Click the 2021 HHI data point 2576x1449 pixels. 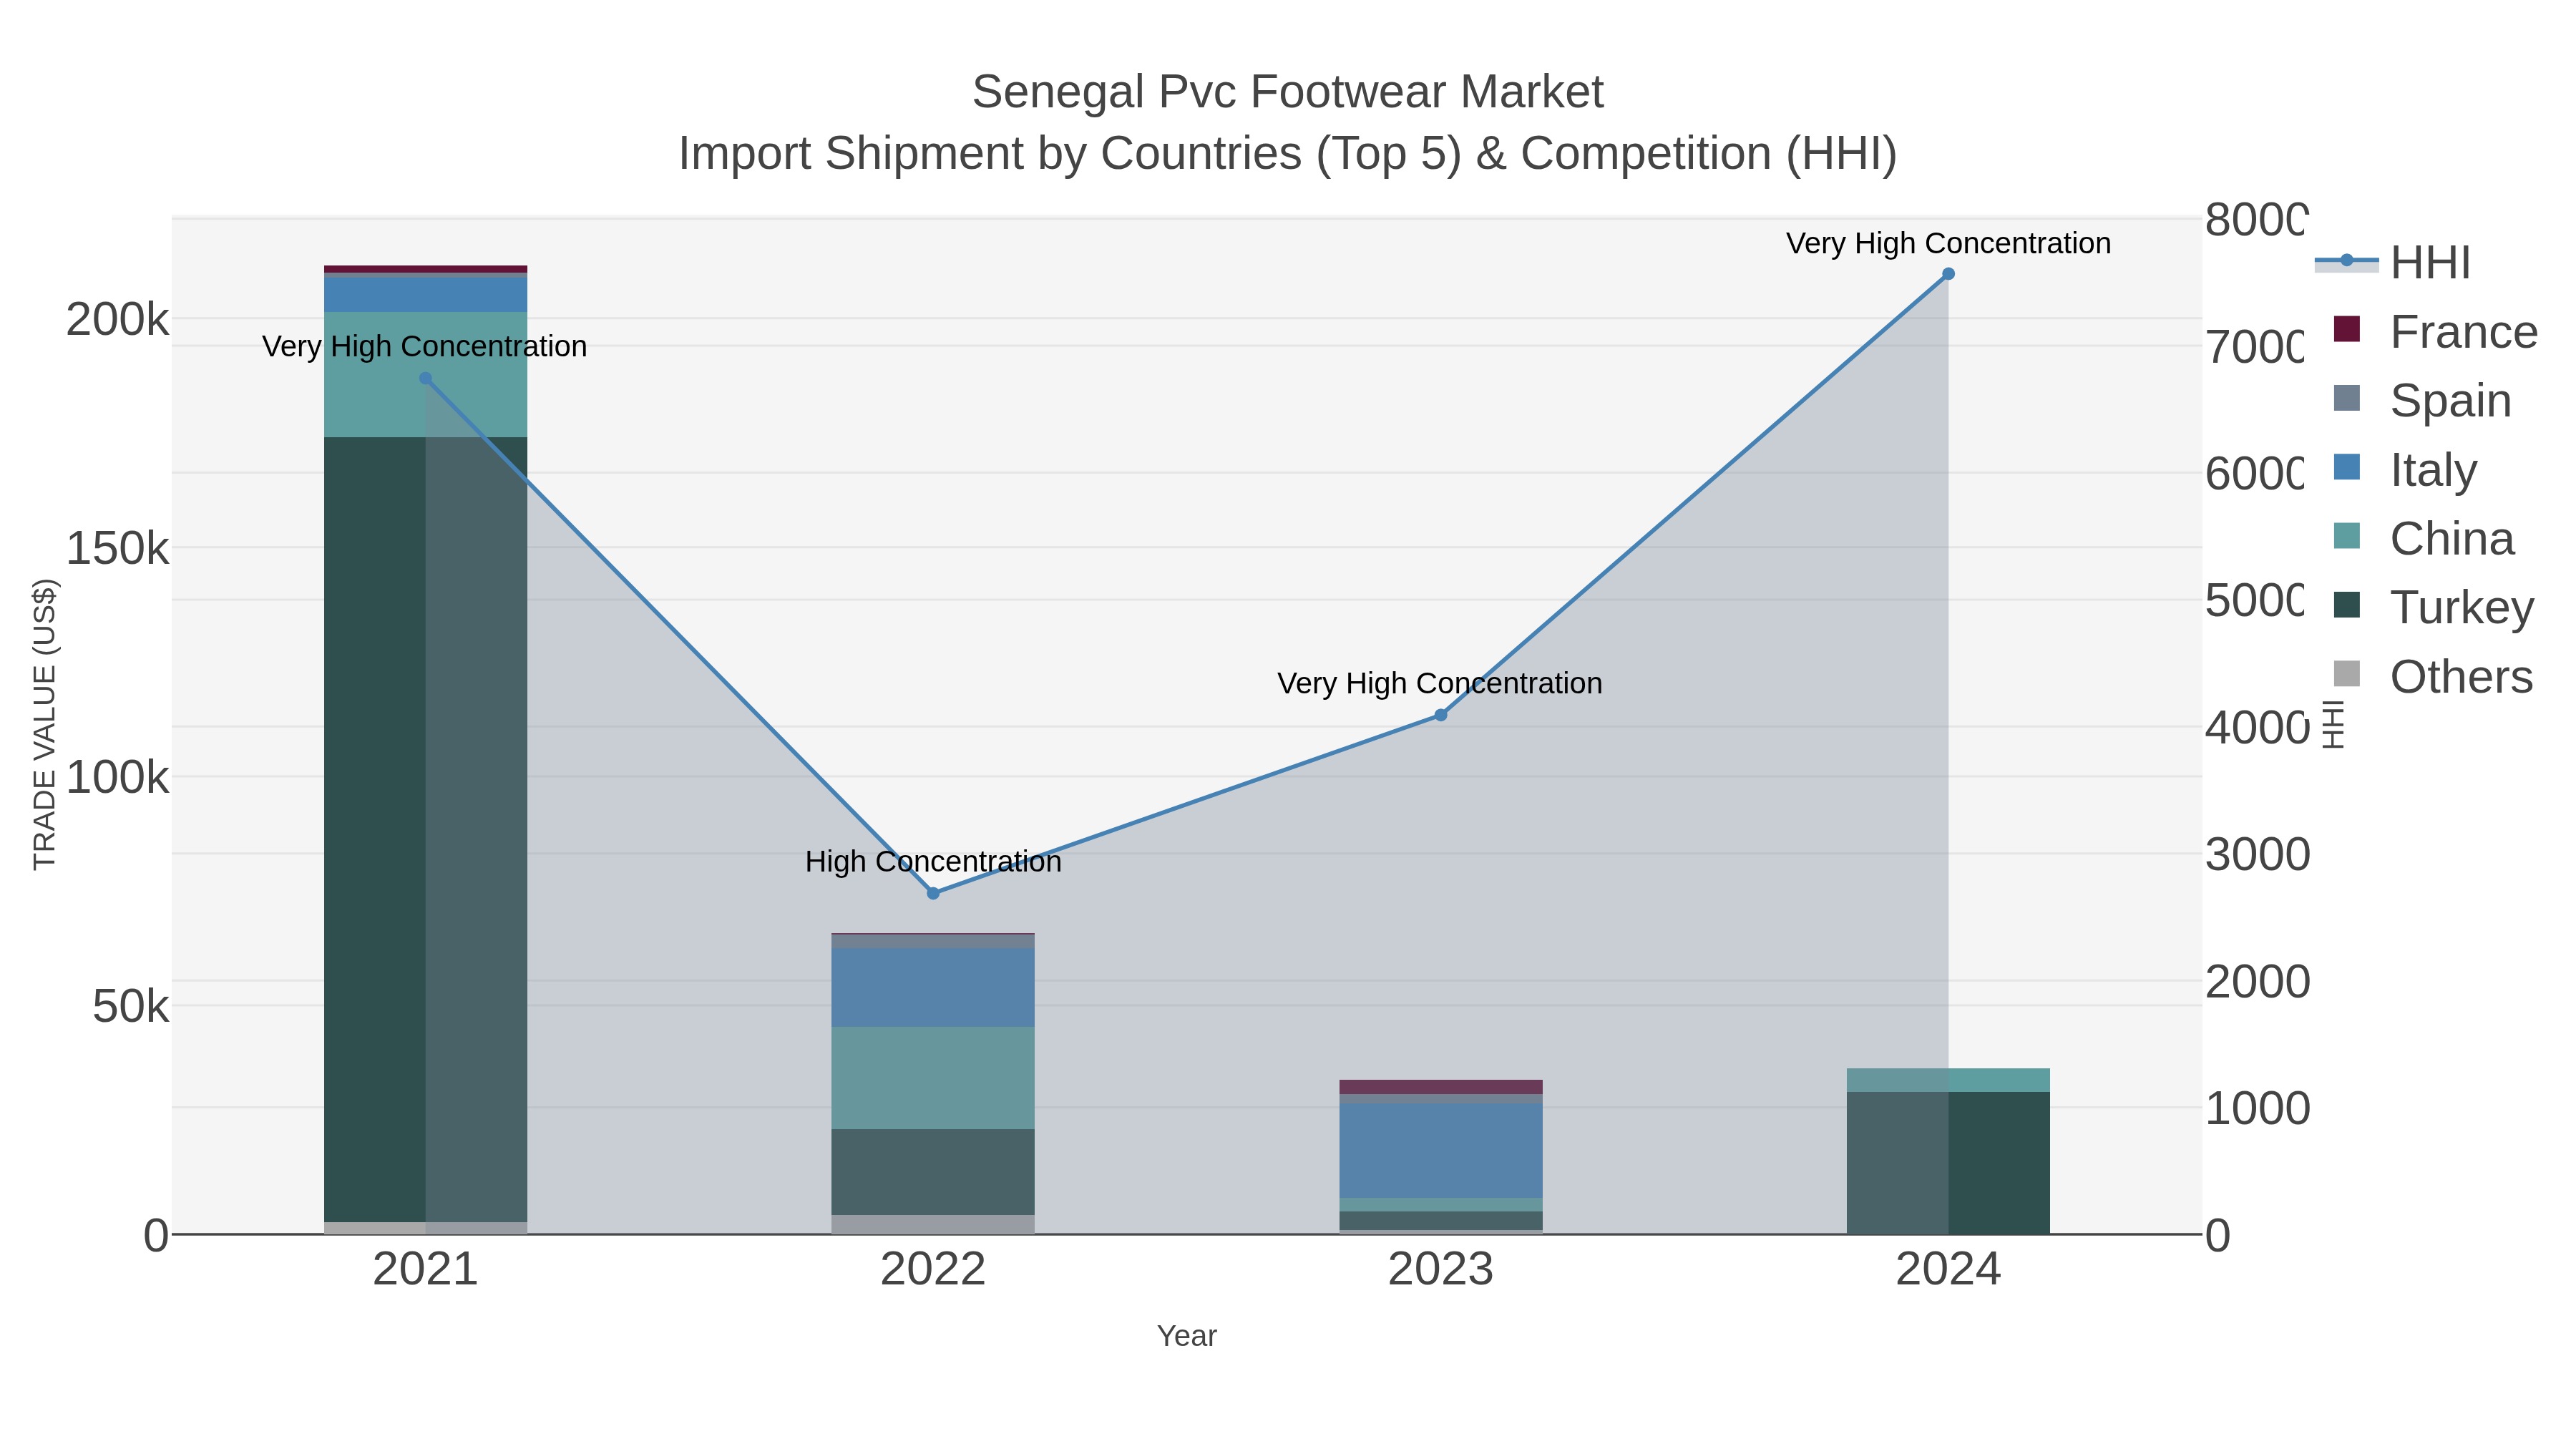tap(426, 379)
